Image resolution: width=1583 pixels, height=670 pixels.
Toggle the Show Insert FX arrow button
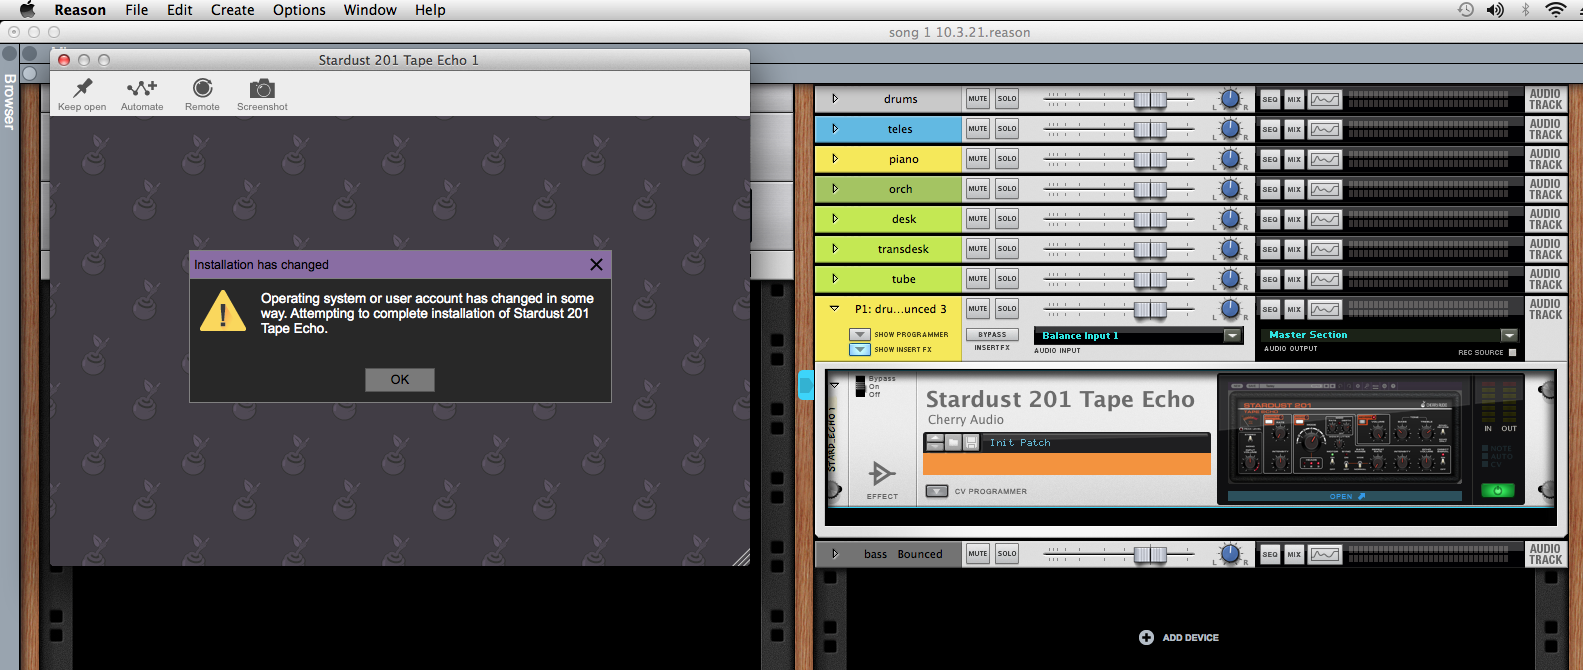(x=860, y=350)
